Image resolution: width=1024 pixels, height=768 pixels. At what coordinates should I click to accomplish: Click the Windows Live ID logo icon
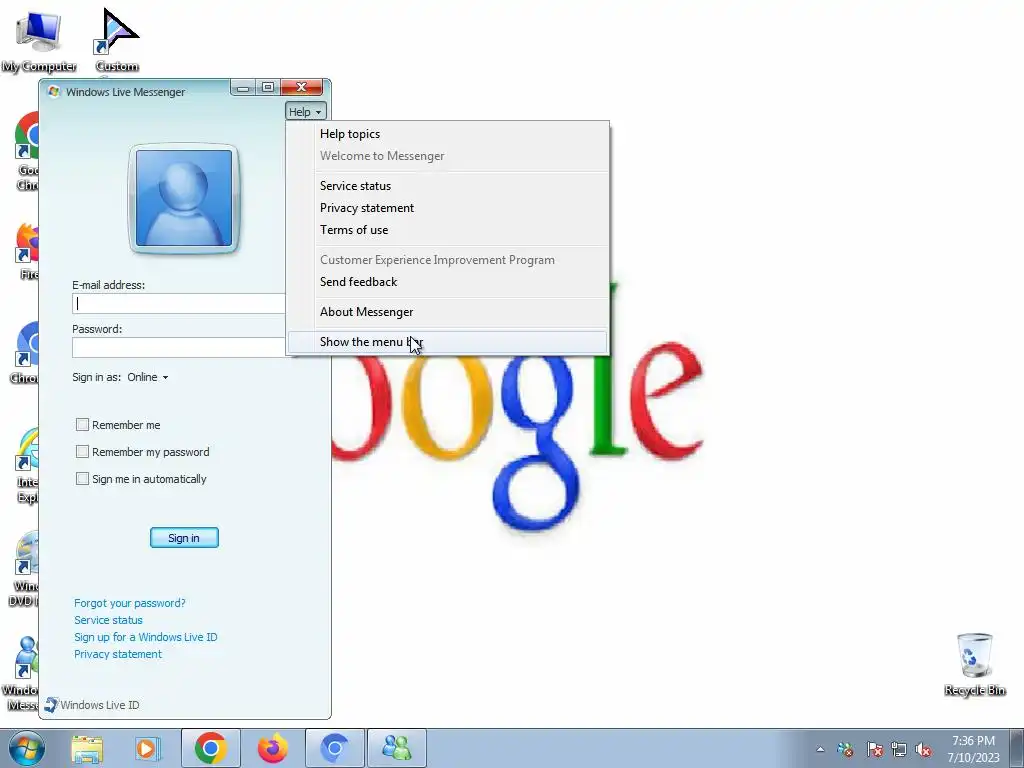(x=51, y=705)
